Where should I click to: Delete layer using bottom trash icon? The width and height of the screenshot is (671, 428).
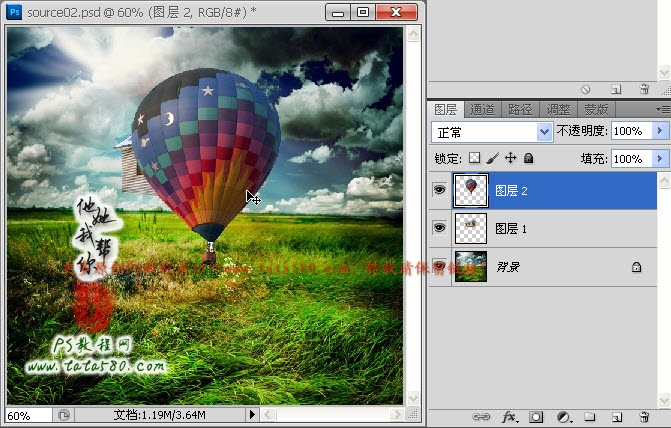644,416
